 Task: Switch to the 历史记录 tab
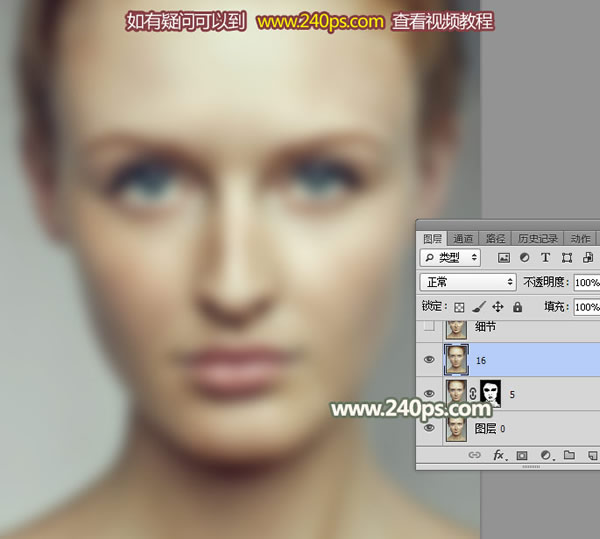coord(538,239)
